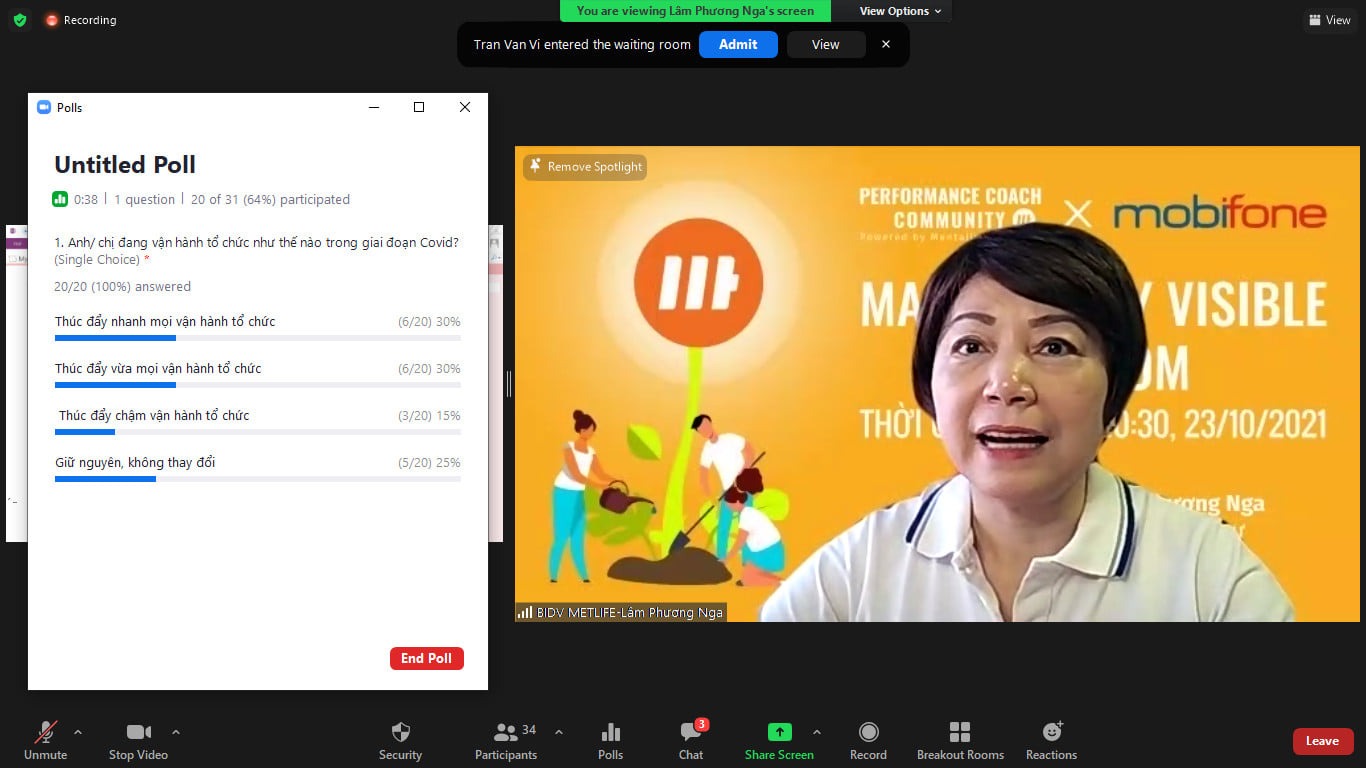The height and width of the screenshot is (768, 1366).
Task: Click the '(5/20) 25%' result value
Action: [x=429, y=462]
